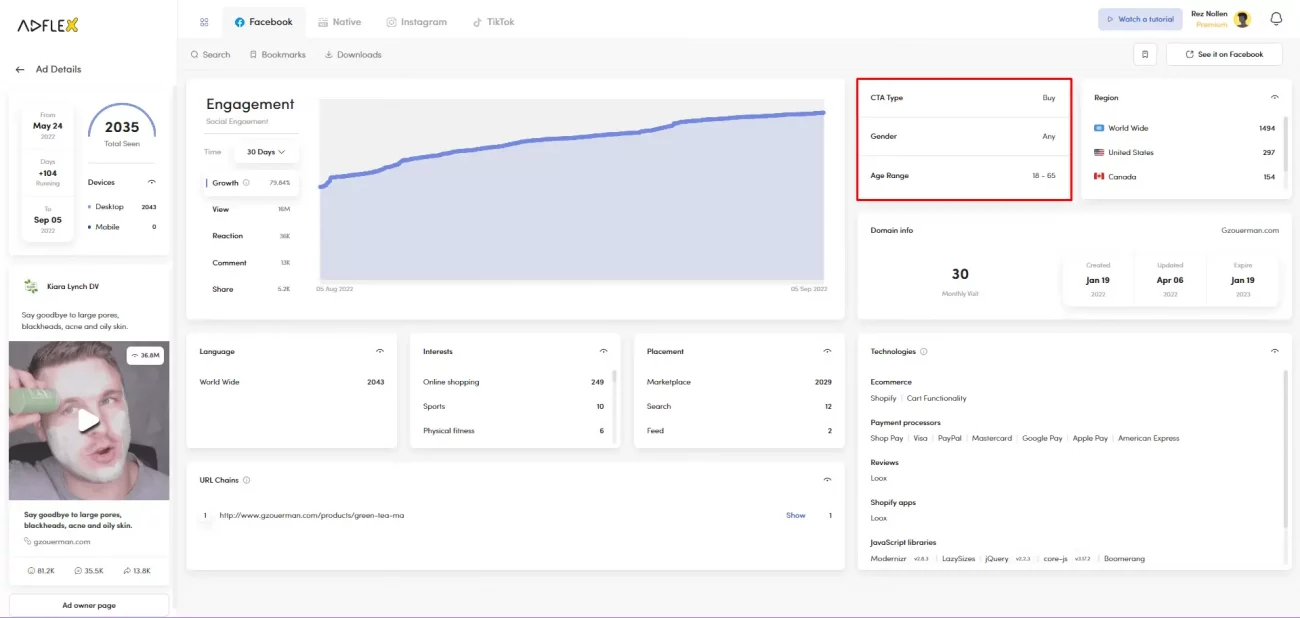Viewport: 1300px width, 618px height.
Task: Open the gzouerman.com green-tea URL
Action: pyautogui.click(x=312, y=516)
